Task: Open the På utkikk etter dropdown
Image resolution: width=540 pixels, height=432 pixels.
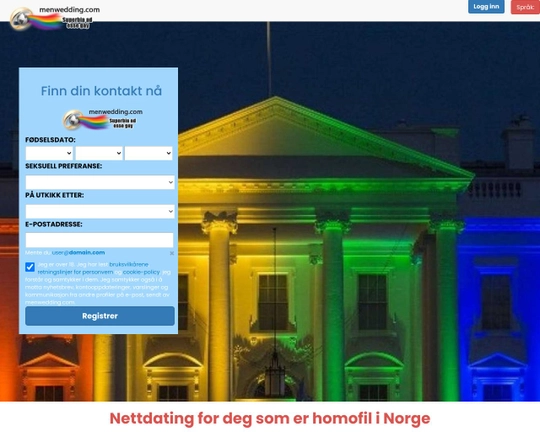Action: [100, 212]
